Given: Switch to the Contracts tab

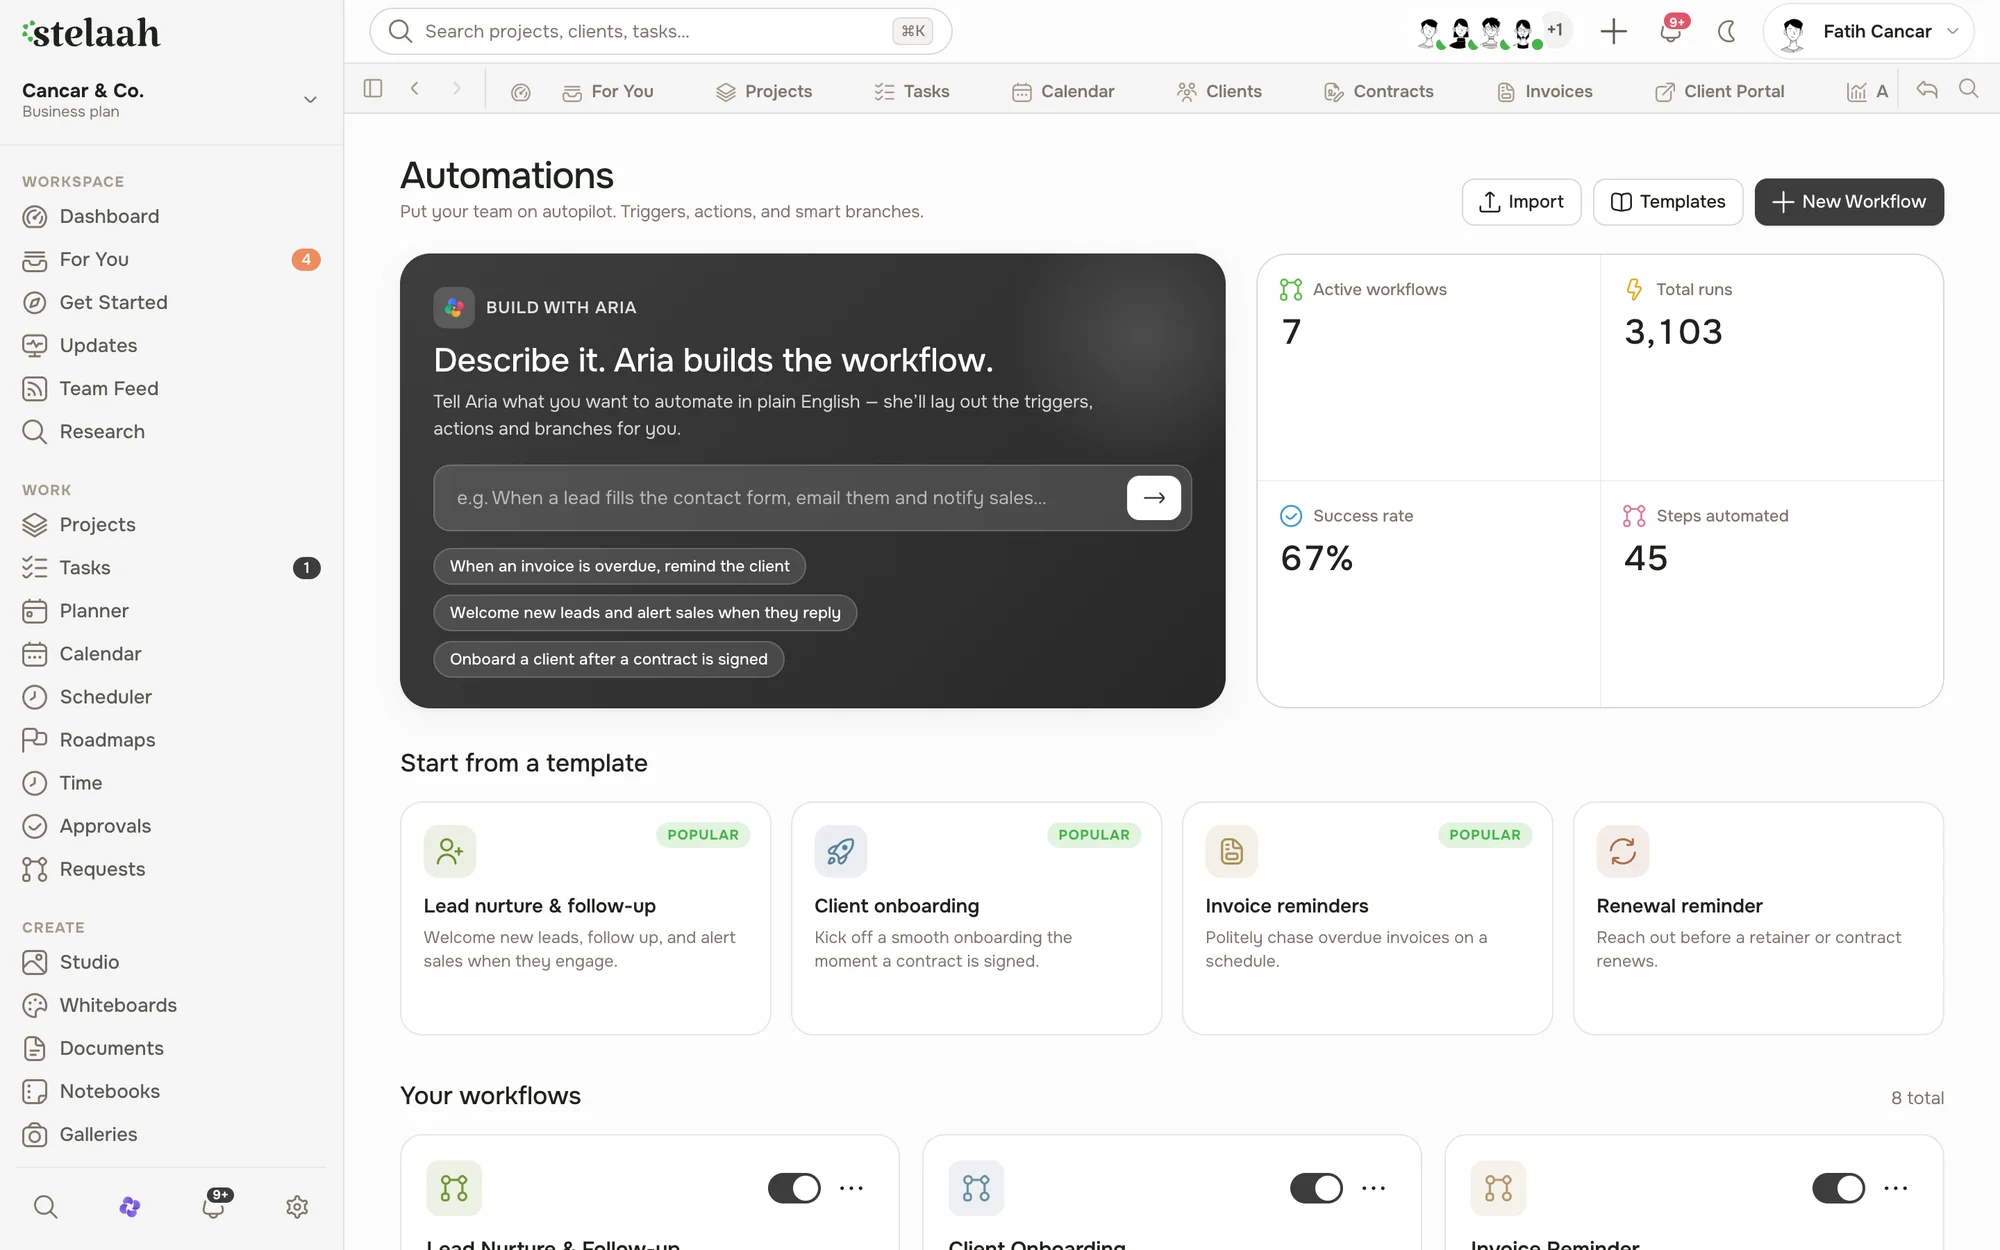Looking at the screenshot, I should tap(1379, 92).
